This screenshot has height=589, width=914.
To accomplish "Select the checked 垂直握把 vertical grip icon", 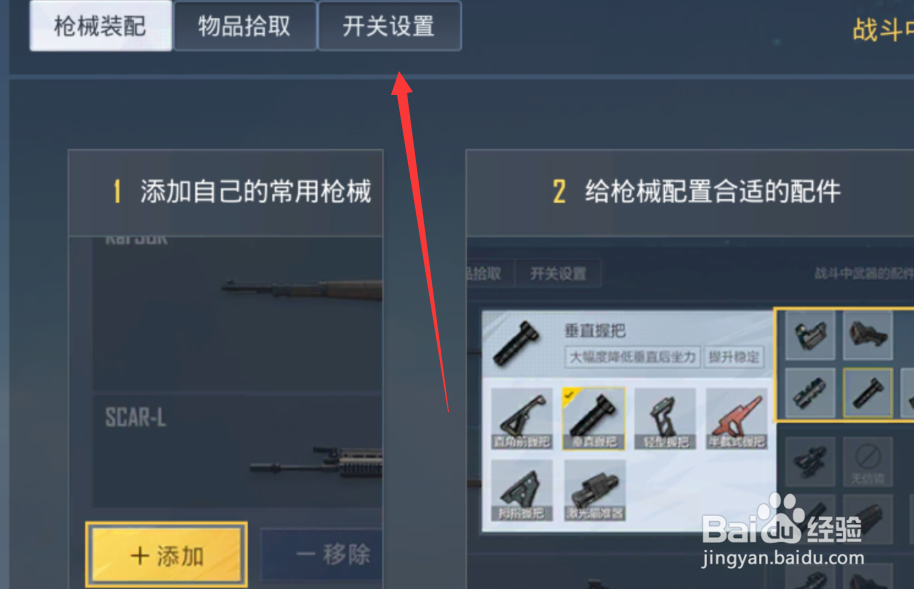I will click(594, 419).
